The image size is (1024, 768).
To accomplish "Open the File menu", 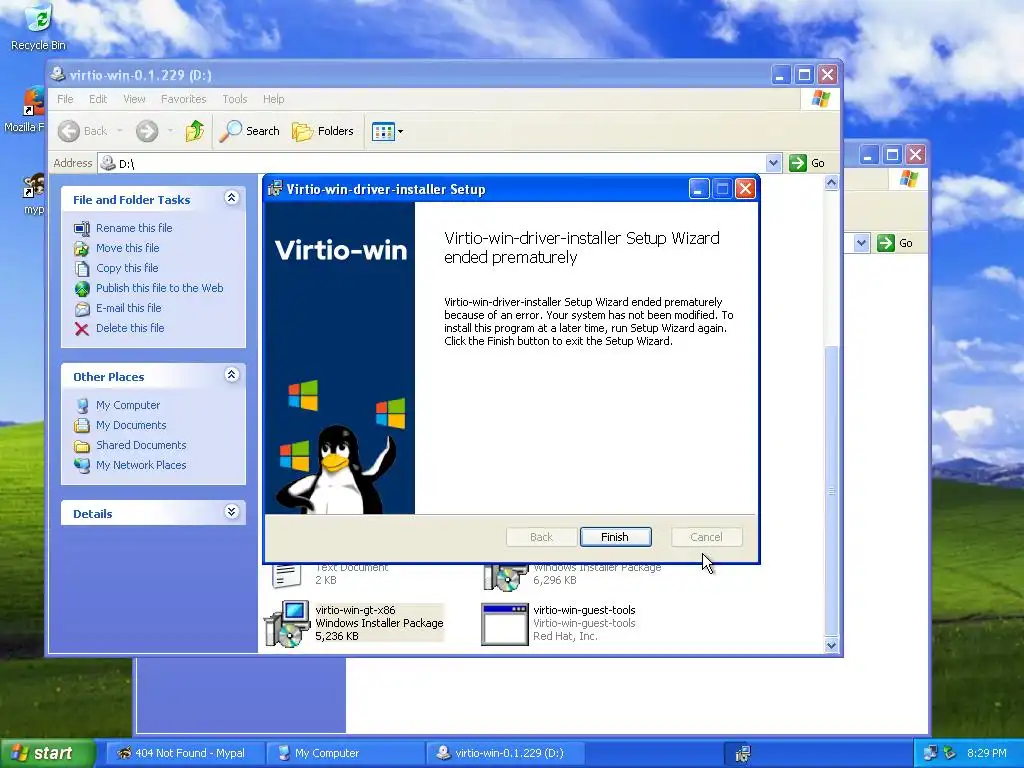I will point(65,99).
